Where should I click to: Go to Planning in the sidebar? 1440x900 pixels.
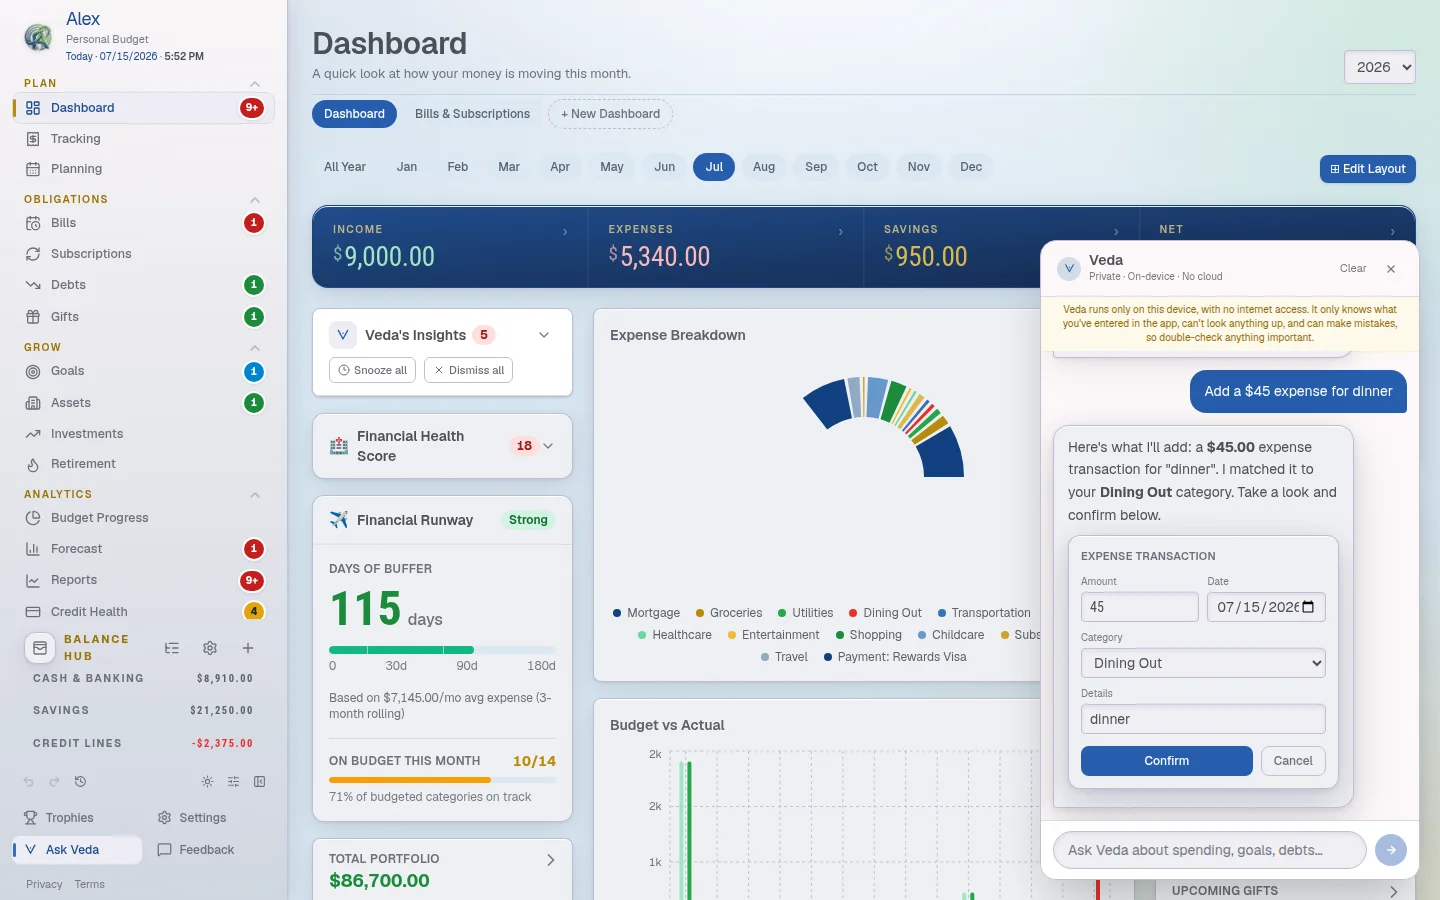coord(143,169)
